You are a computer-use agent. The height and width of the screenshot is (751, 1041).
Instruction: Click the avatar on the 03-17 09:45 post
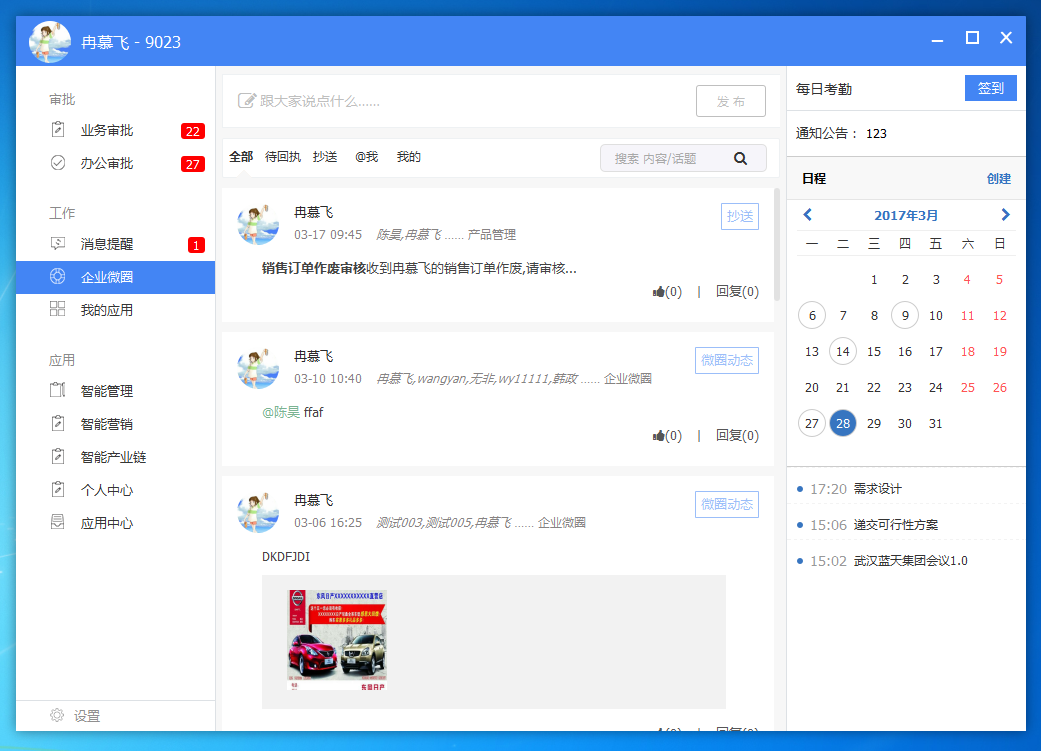[x=258, y=224]
